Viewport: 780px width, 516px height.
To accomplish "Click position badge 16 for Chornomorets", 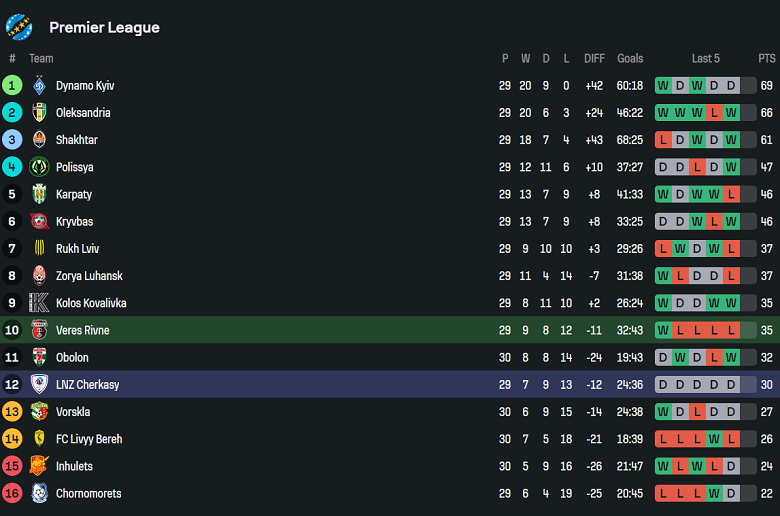I will (x=12, y=493).
